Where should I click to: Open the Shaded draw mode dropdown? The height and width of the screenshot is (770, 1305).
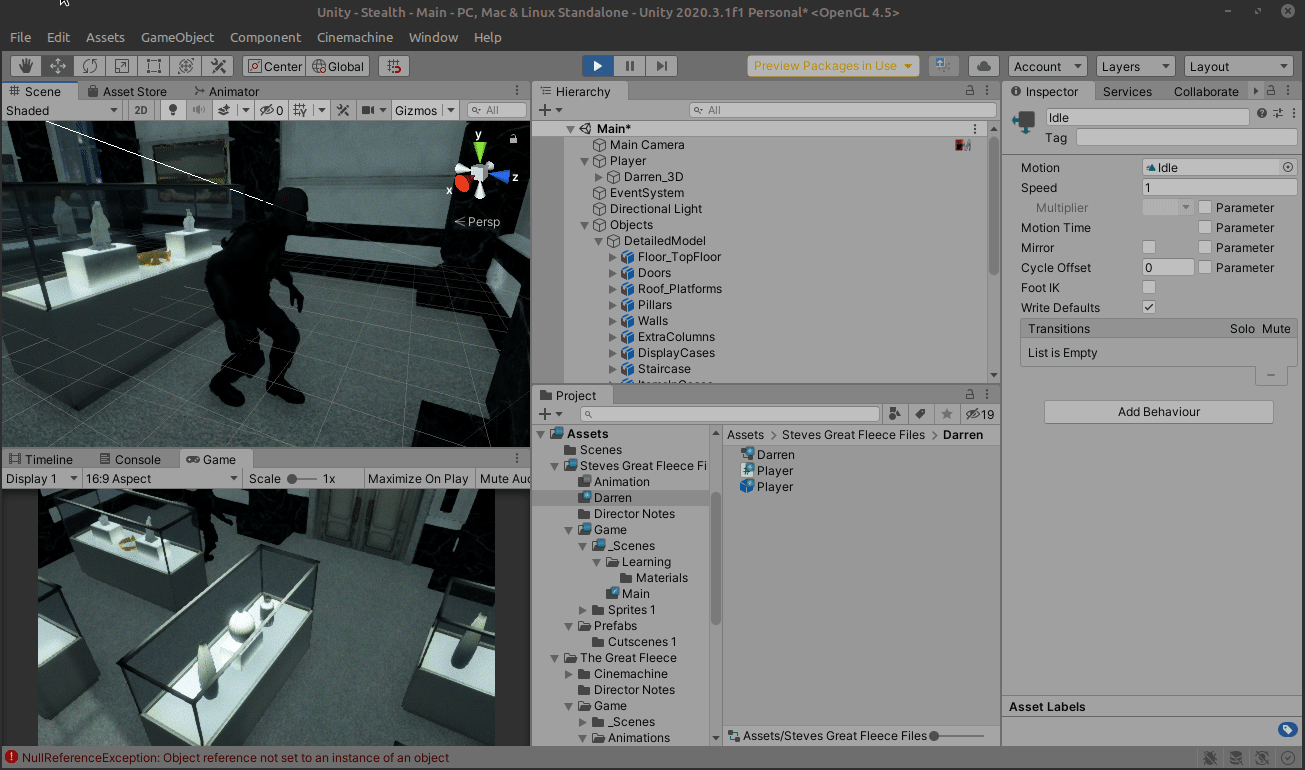pos(63,110)
